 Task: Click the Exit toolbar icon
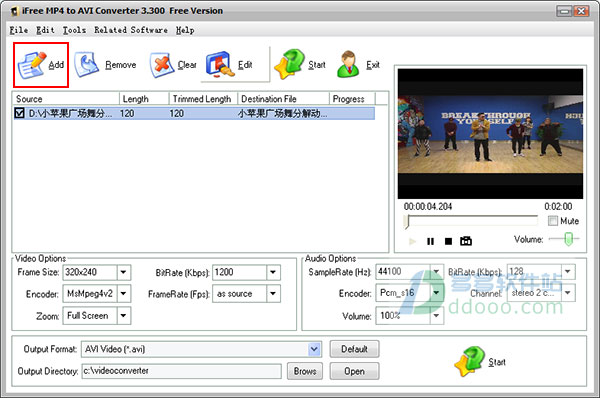pos(348,64)
